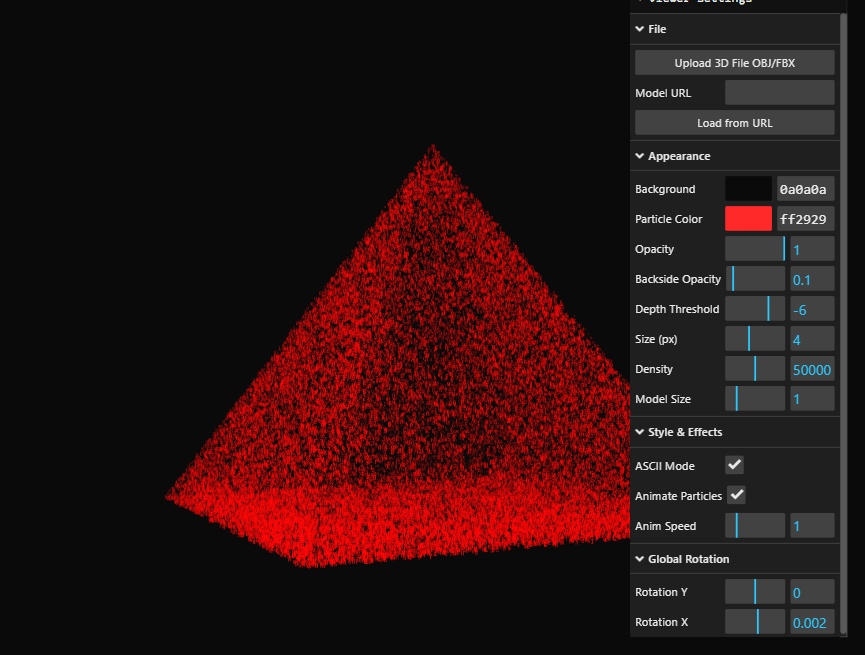Click the Backside Opacity slider
Viewport: 865px width, 655px height.
coord(755,279)
